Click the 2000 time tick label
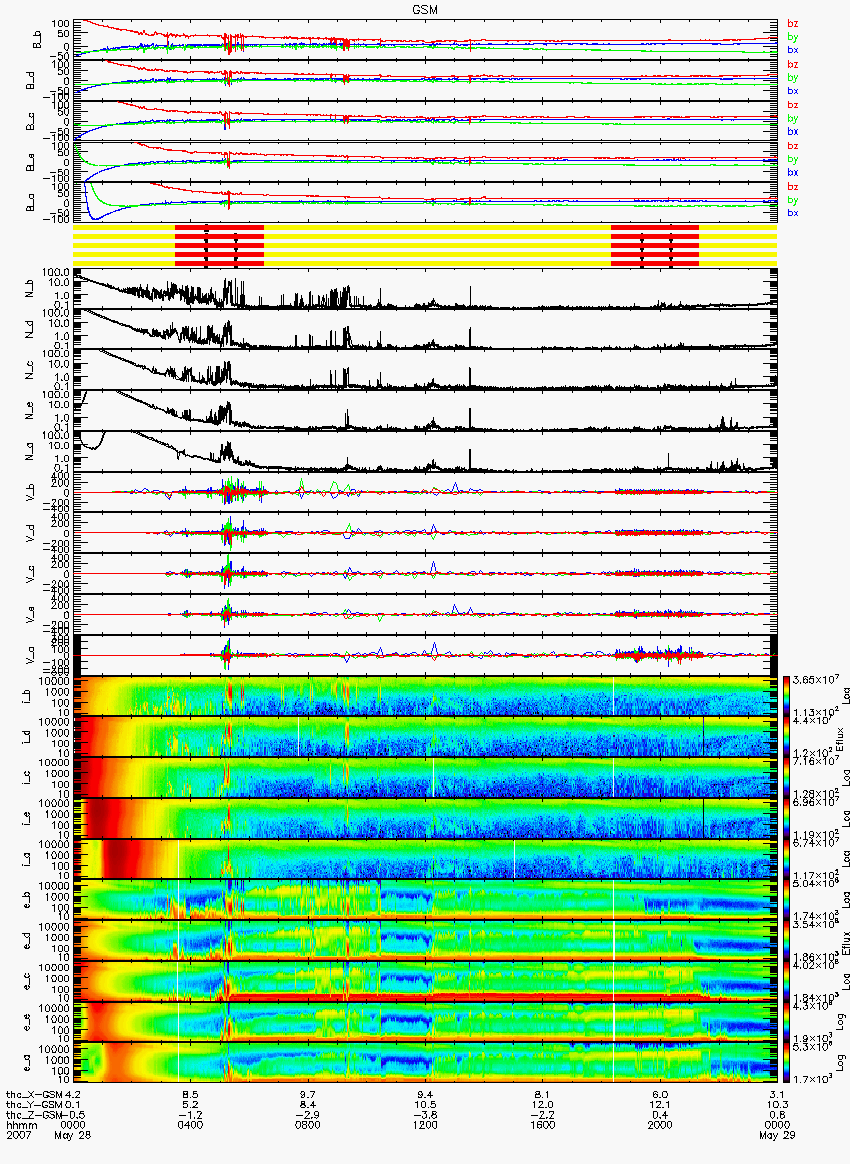The image size is (850, 1164). coord(660,1125)
